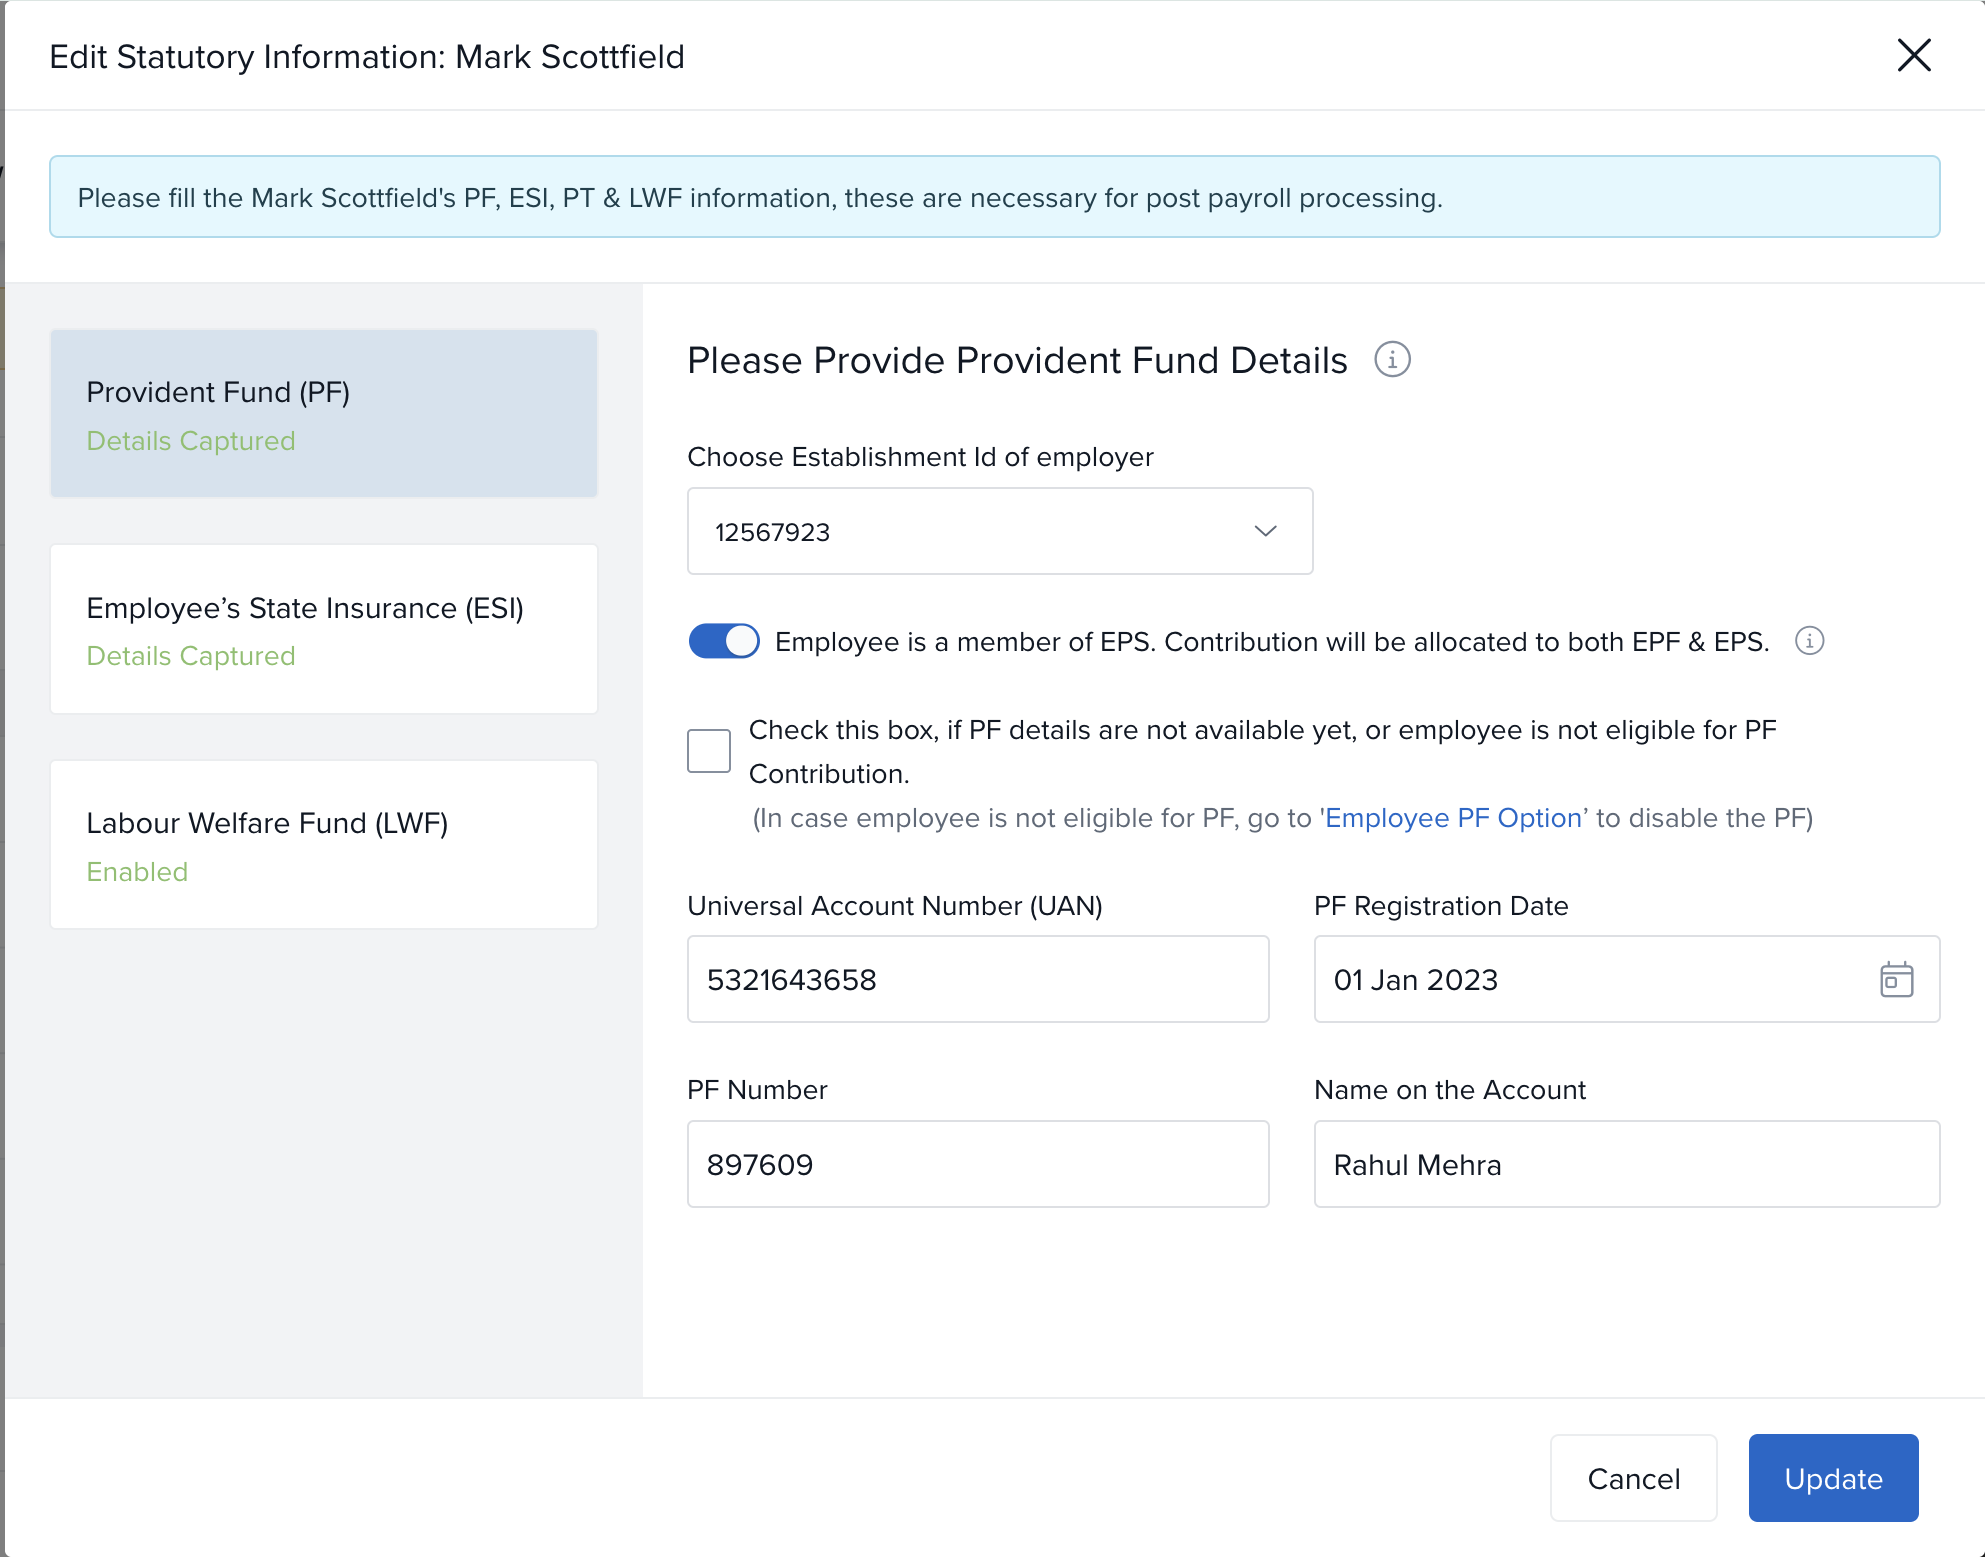Toggle off EPS membership switch

(x=724, y=641)
